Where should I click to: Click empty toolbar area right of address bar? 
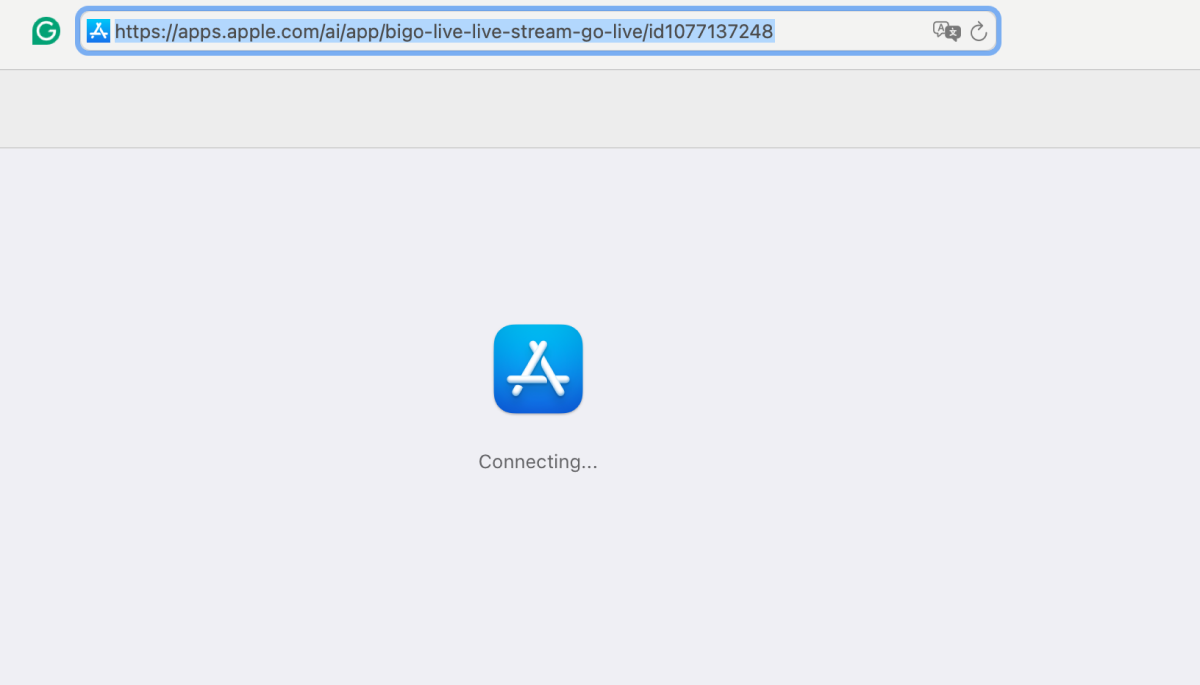(1100, 32)
